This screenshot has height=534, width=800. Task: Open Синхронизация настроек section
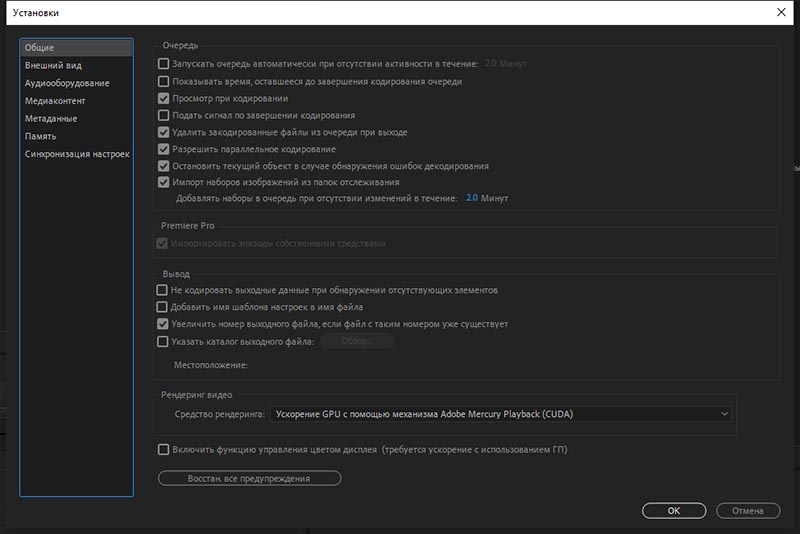point(77,154)
